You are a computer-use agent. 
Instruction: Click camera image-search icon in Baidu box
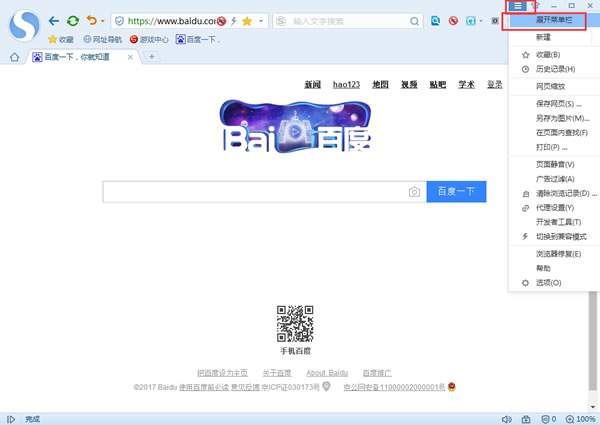click(414, 192)
